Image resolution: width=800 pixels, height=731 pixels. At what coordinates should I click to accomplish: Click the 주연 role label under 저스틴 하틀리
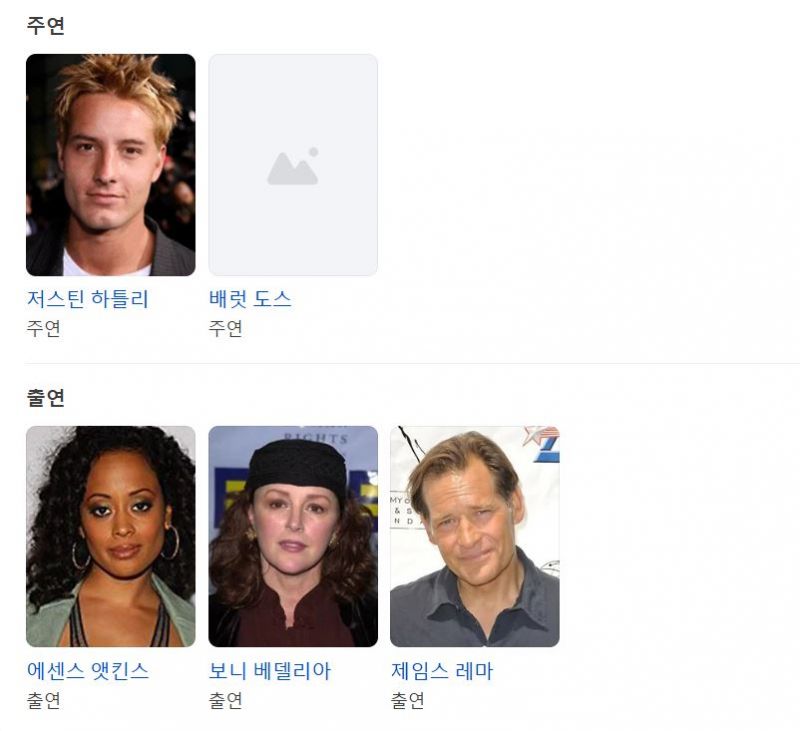point(43,329)
